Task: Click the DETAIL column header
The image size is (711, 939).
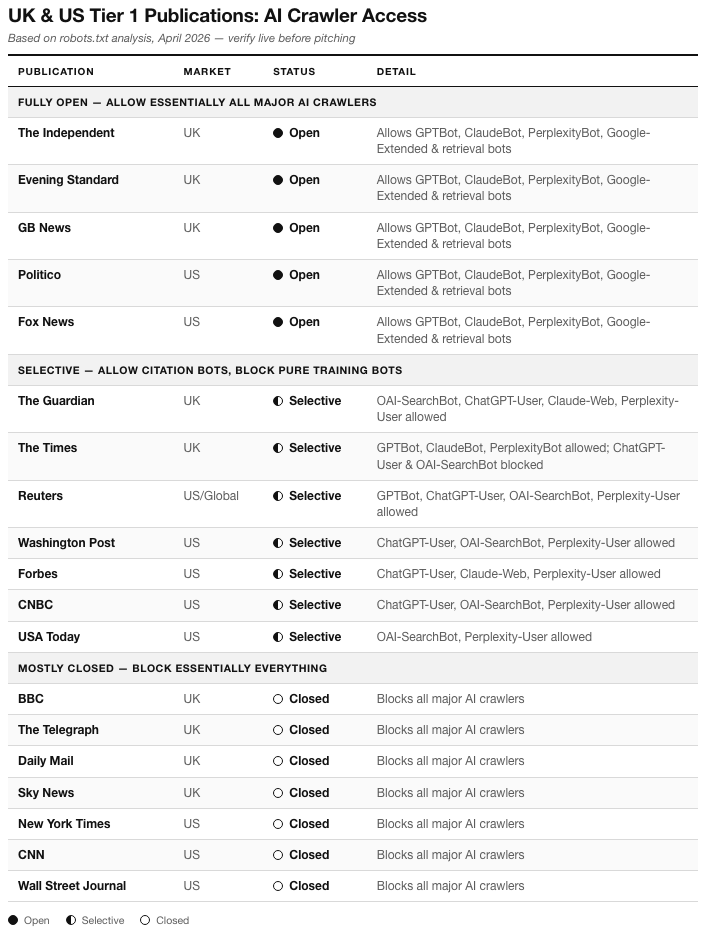Action: coord(396,72)
